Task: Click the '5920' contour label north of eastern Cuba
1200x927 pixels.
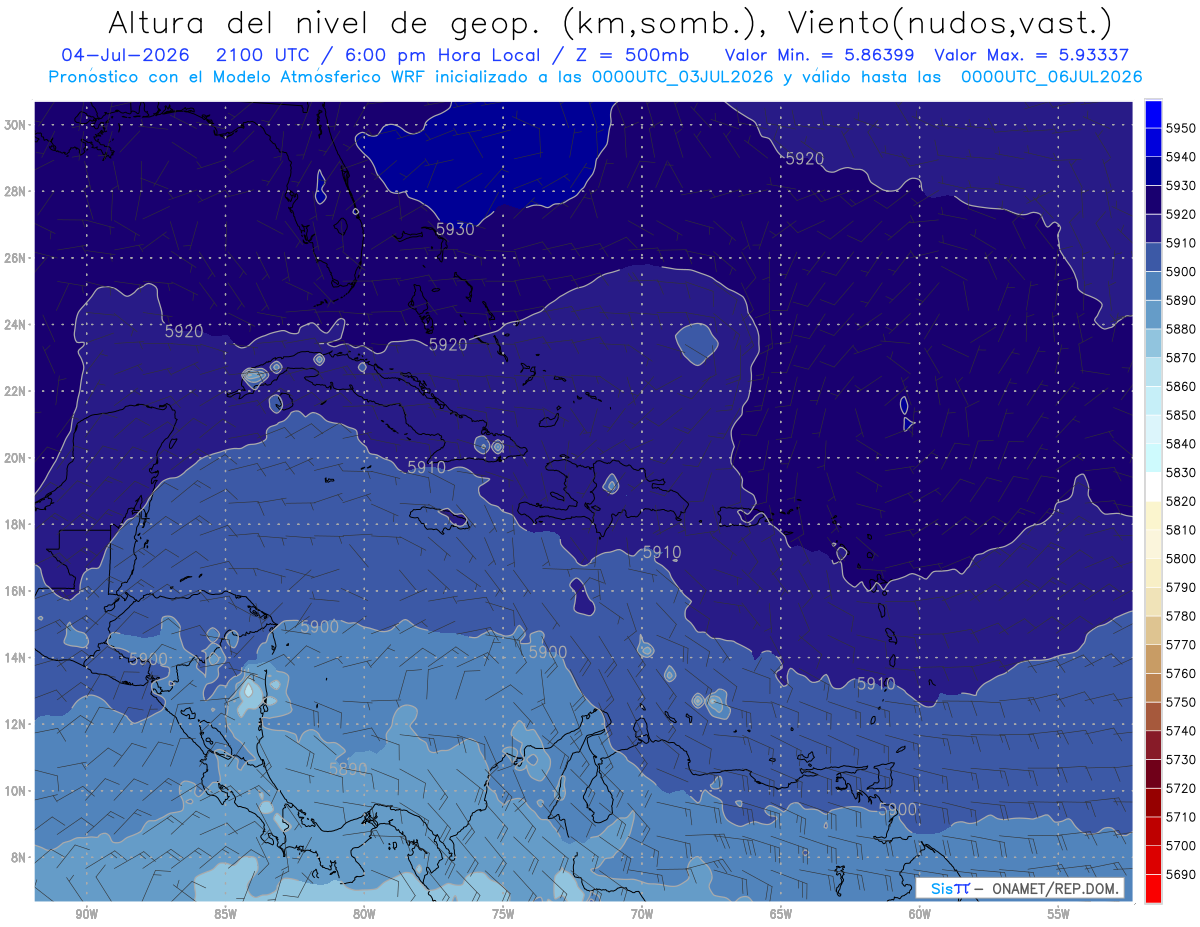Action: [x=448, y=345]
